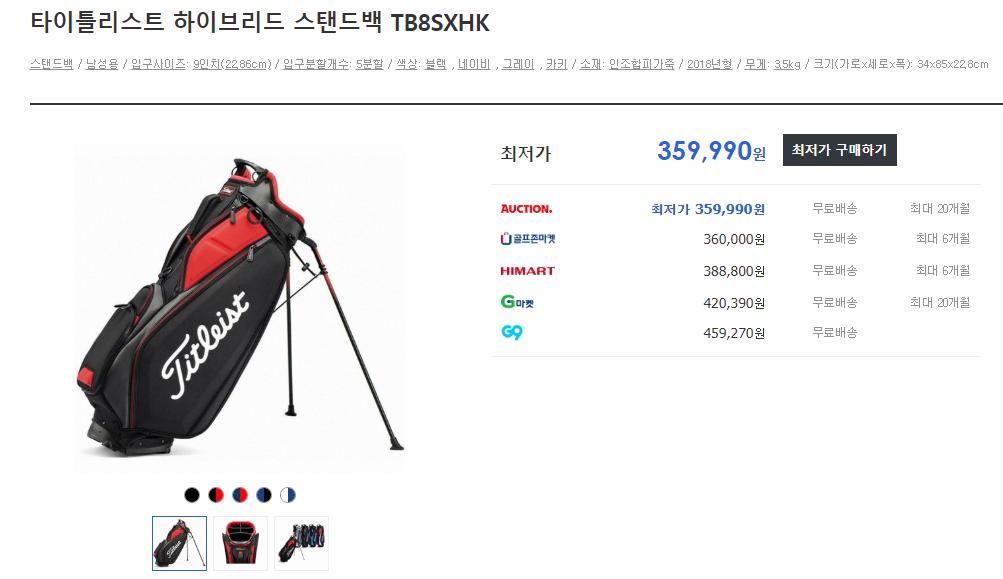Open the 스탠드백 category link
1003x579 pixels.
51,64
